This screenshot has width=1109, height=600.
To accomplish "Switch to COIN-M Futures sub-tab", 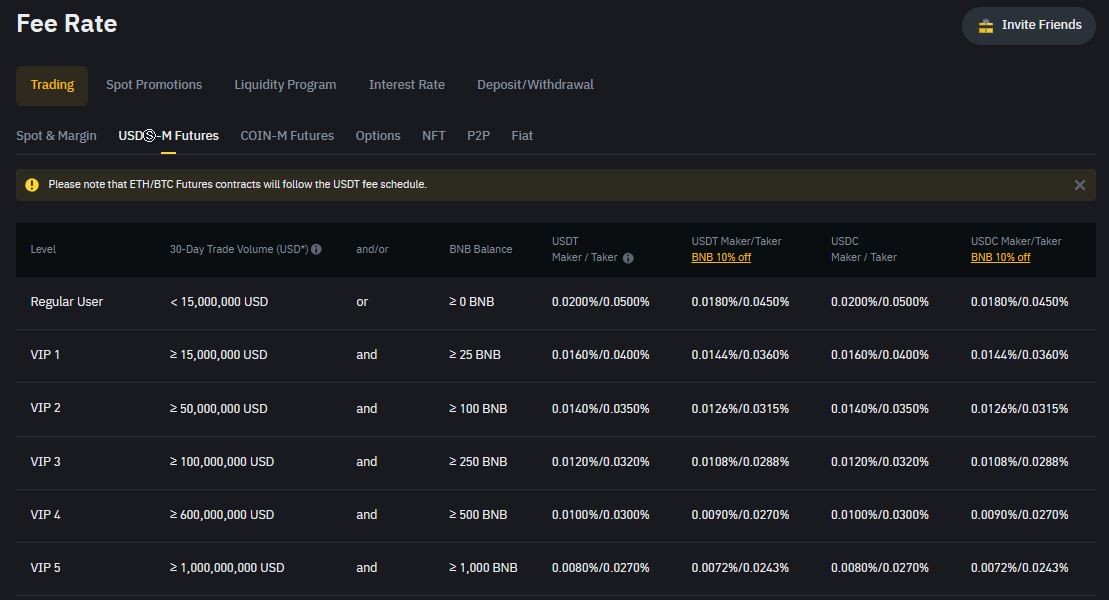I will click(287, 136).
